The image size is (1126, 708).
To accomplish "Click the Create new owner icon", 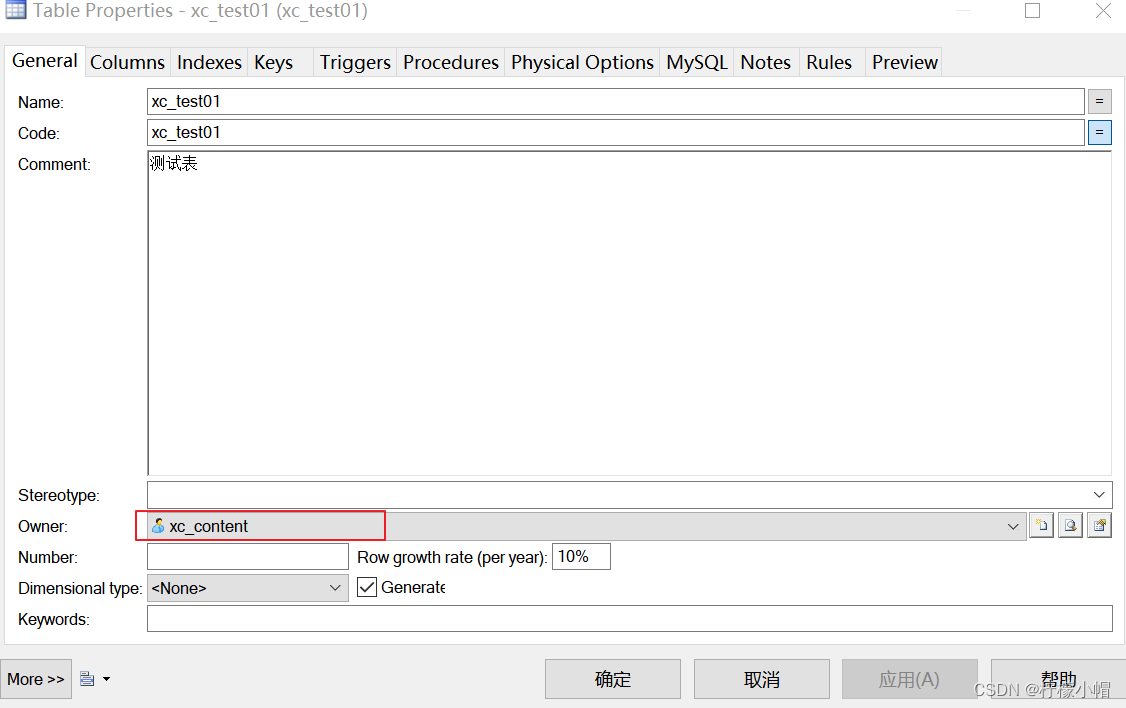I will tap(1042, 526).
